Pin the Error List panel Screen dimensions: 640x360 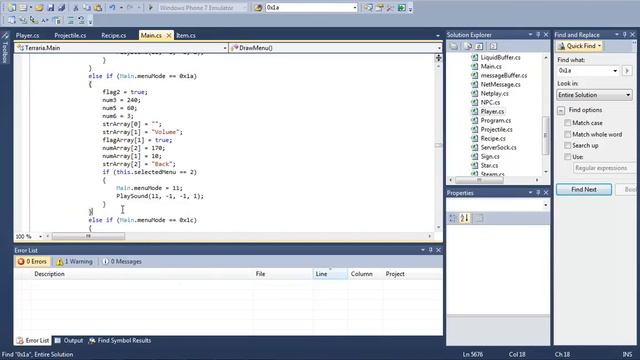431,250
